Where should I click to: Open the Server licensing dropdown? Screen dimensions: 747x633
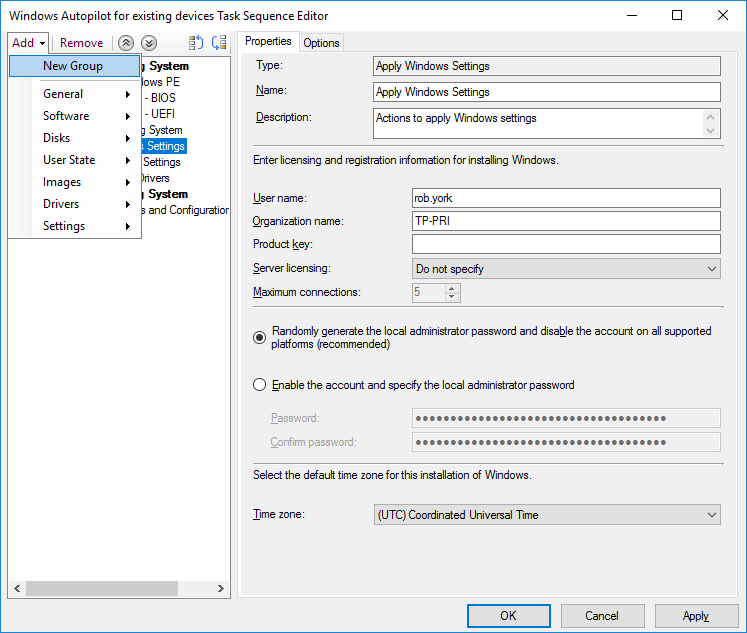566,269
